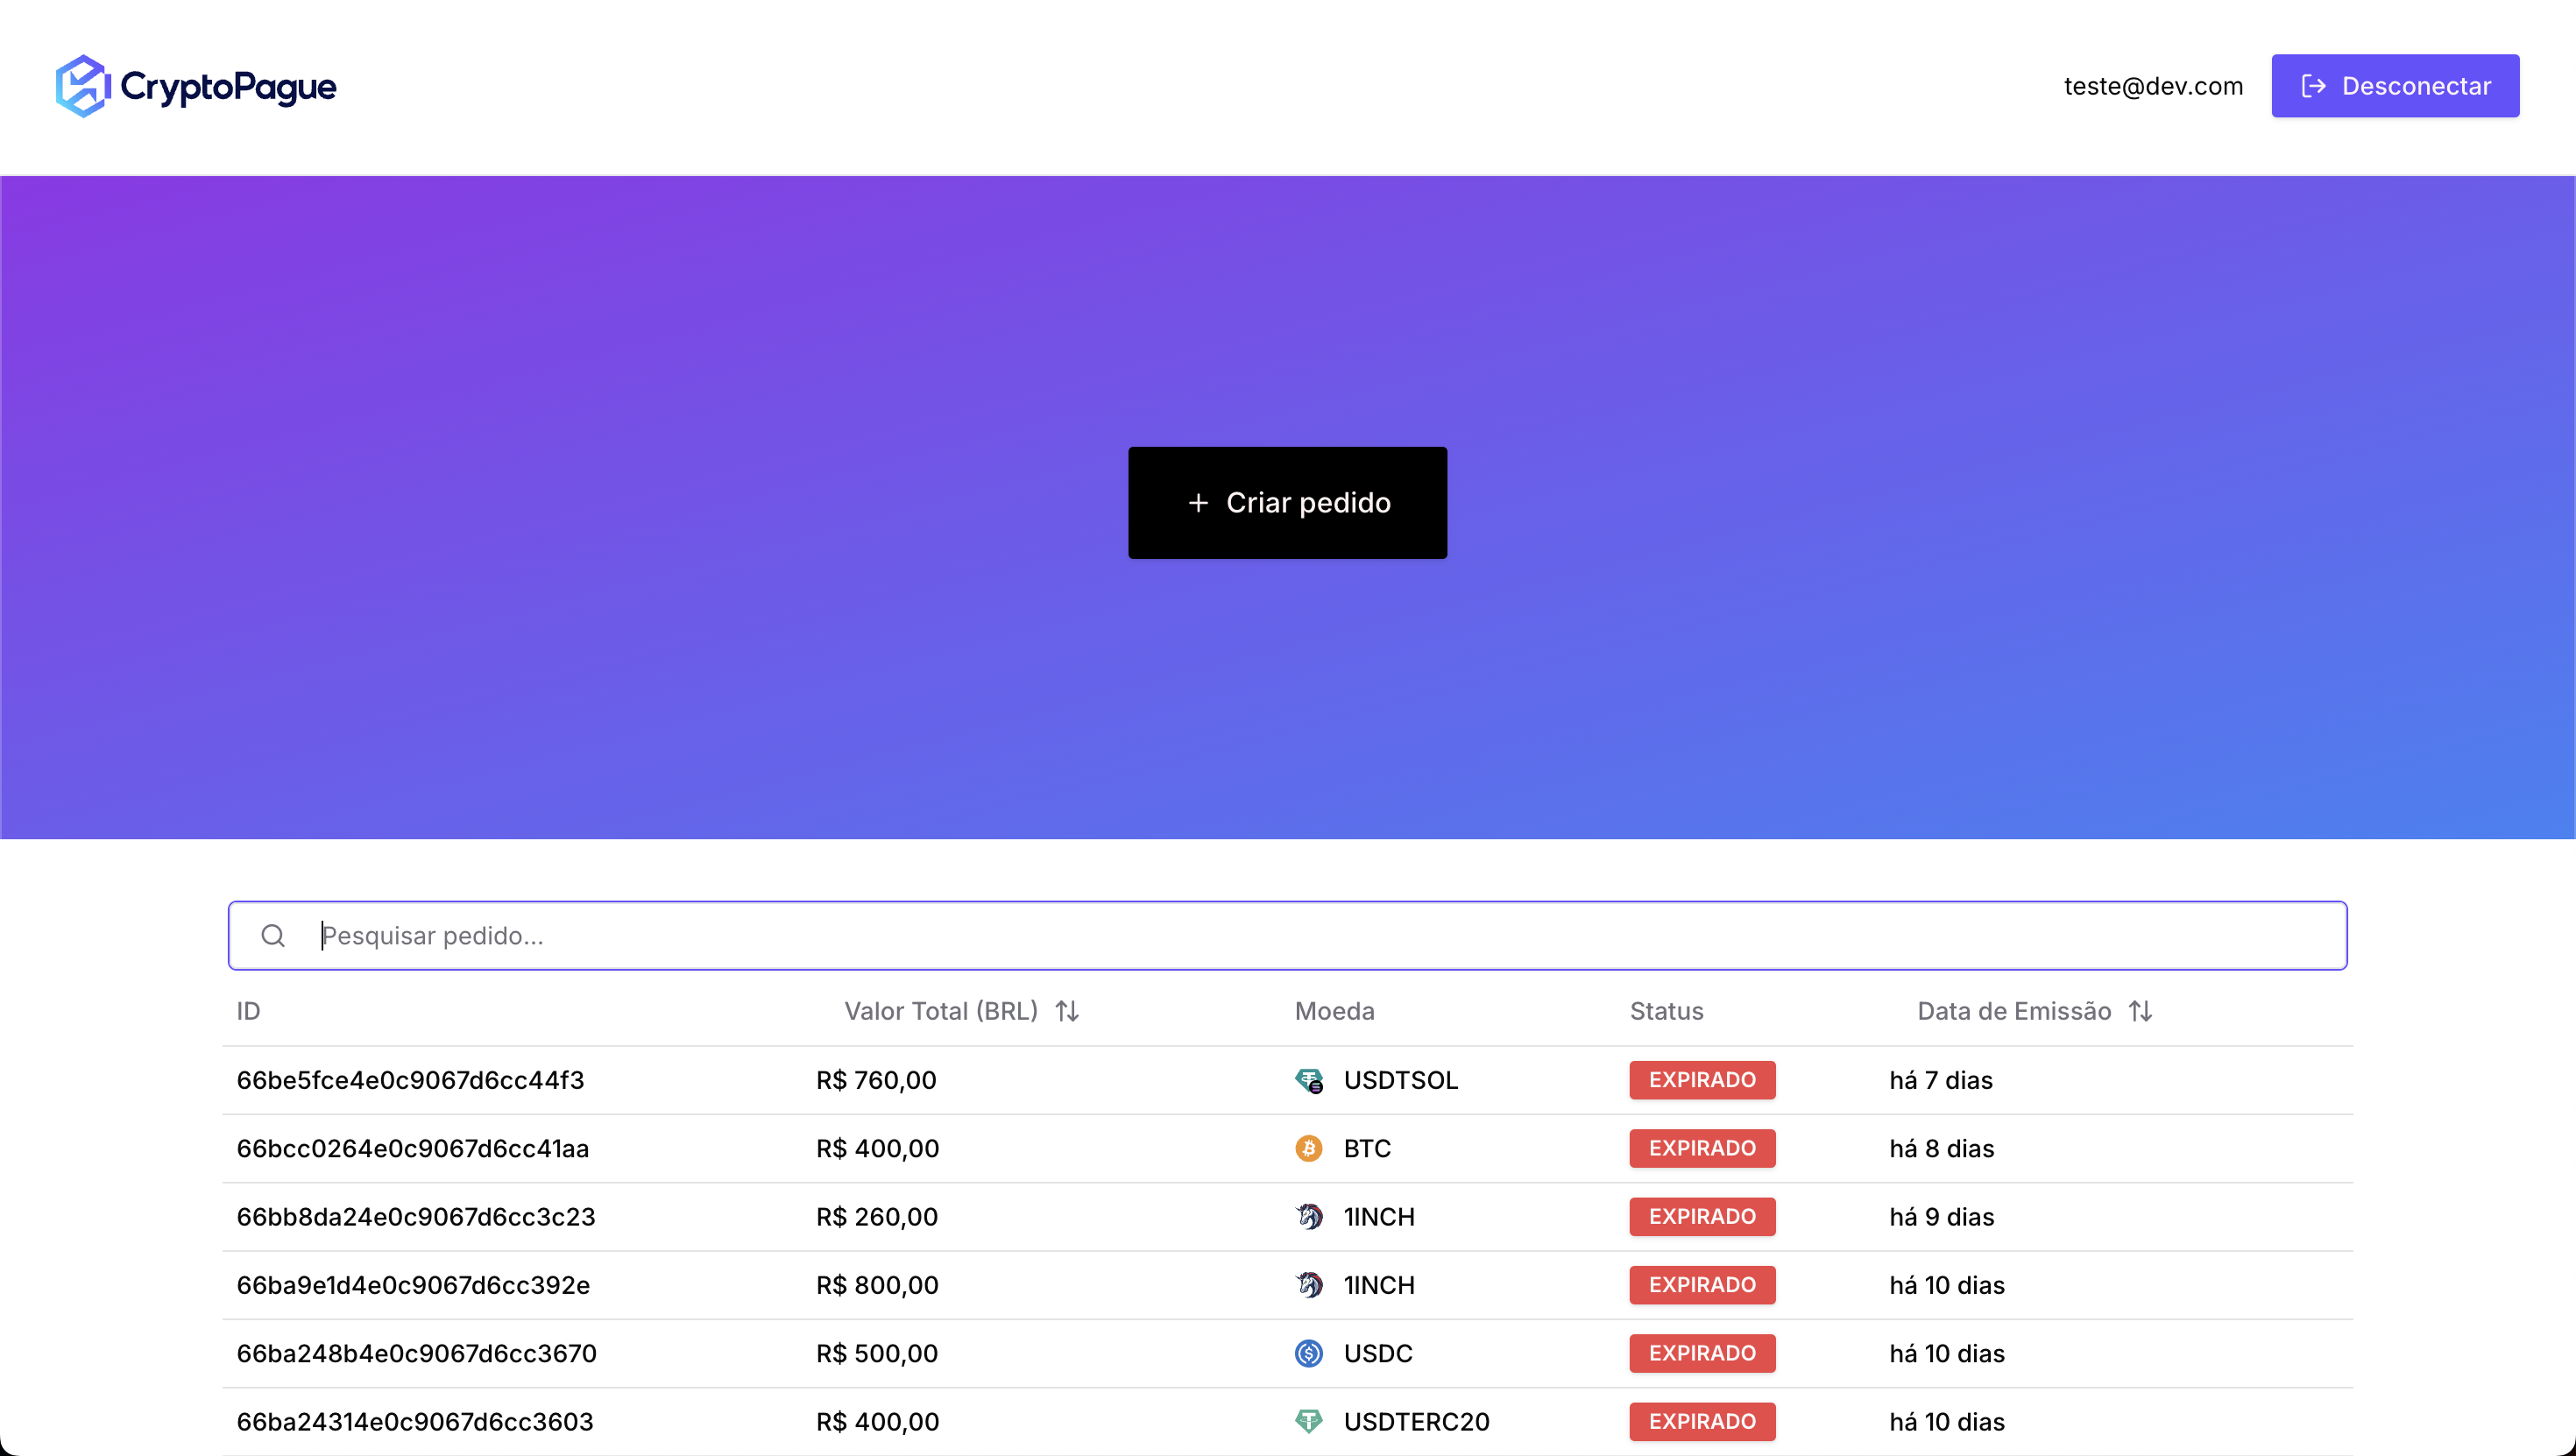The image size is (2576, 1456).
Task: Click EXPIRADO badge on the R$ 760,00 order
Action: coord(1701,1080)
